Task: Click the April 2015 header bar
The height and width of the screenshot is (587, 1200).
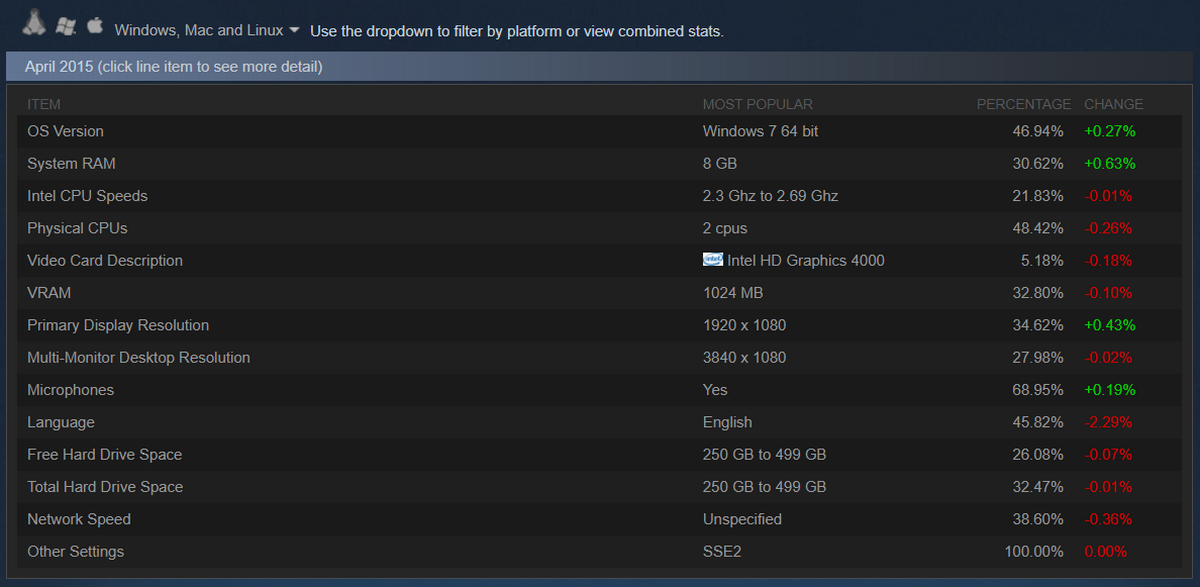Action: click(600, 67)
